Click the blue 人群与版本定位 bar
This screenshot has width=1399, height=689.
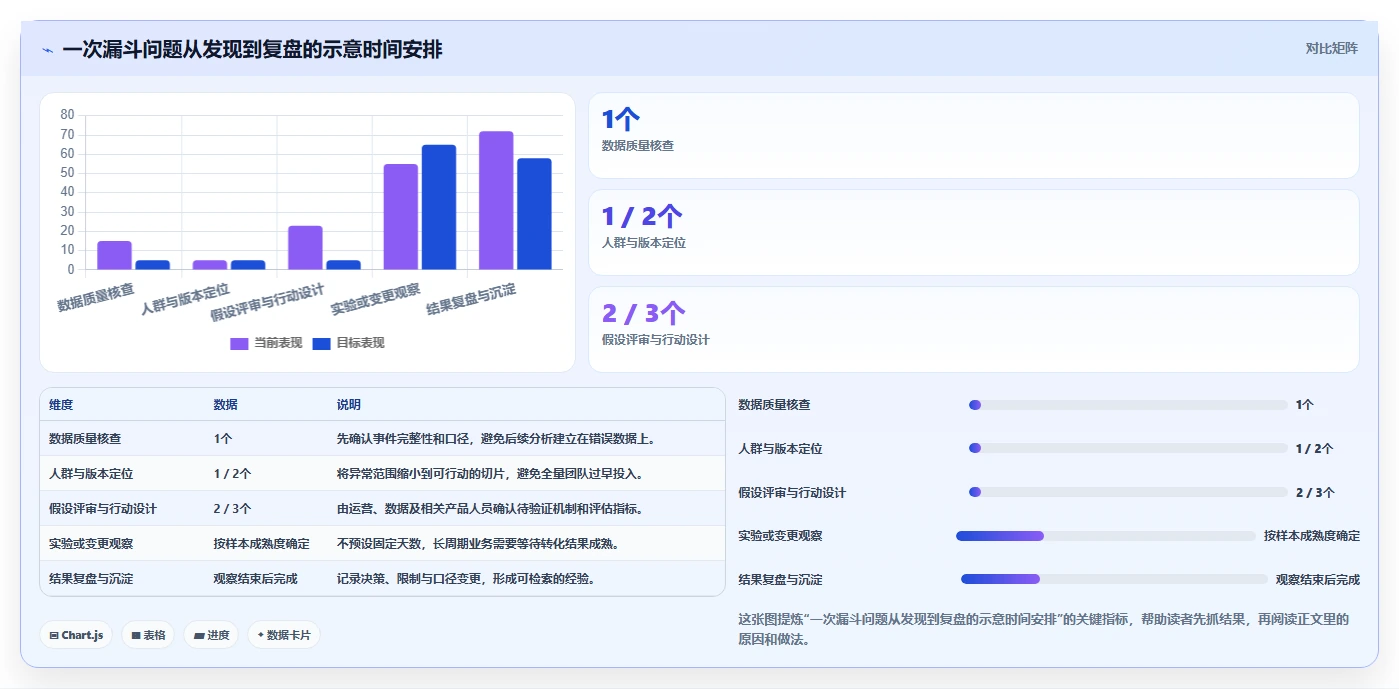[x=247, y=264]
